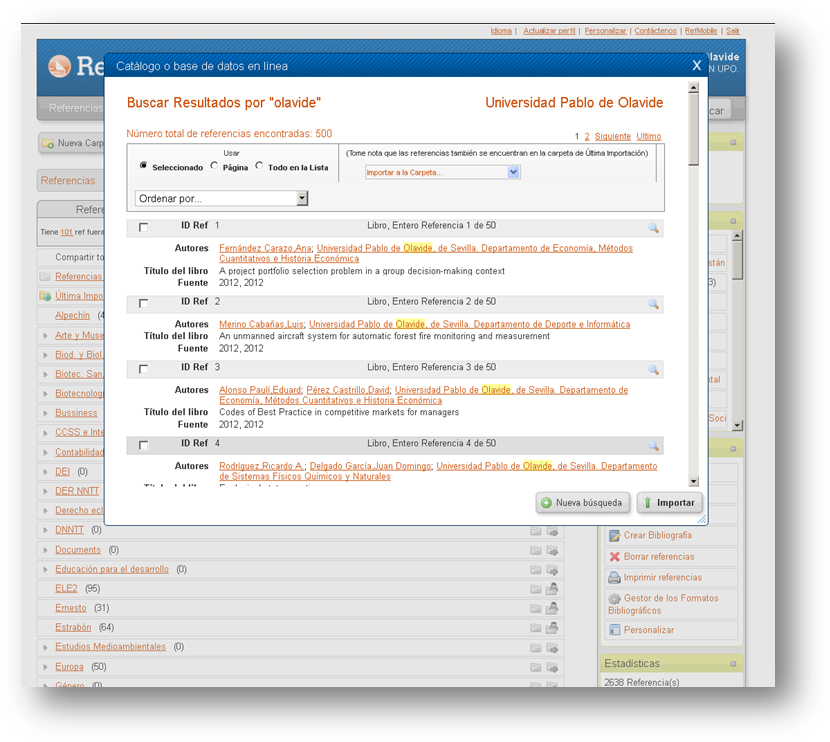The image size is (830, 742).
Task: Mark the checkbox for ID Ref 4
Action: tap(143, 445)
